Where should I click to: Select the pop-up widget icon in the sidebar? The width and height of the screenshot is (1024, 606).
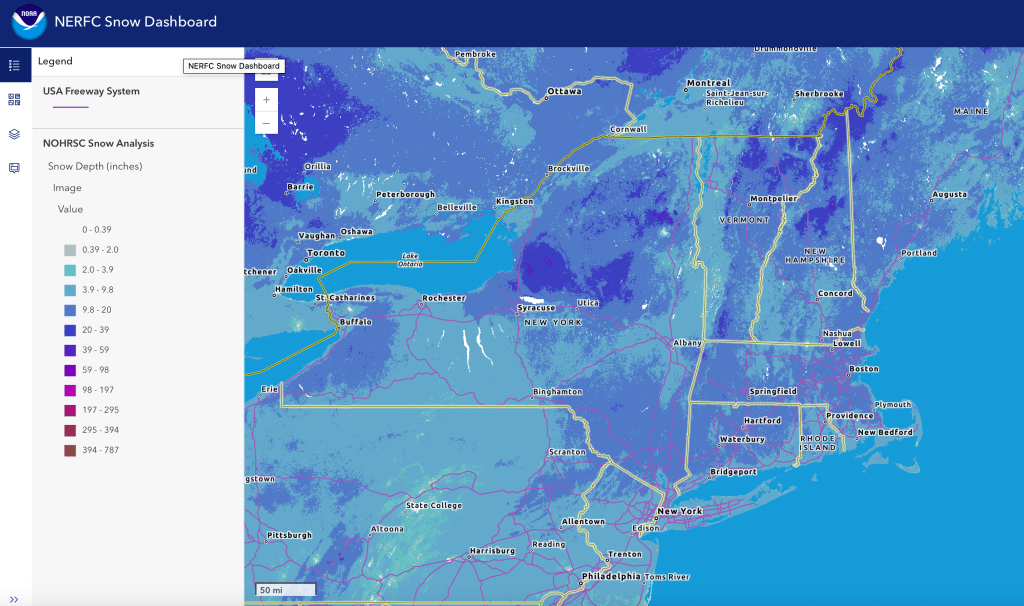click(13, 167)
